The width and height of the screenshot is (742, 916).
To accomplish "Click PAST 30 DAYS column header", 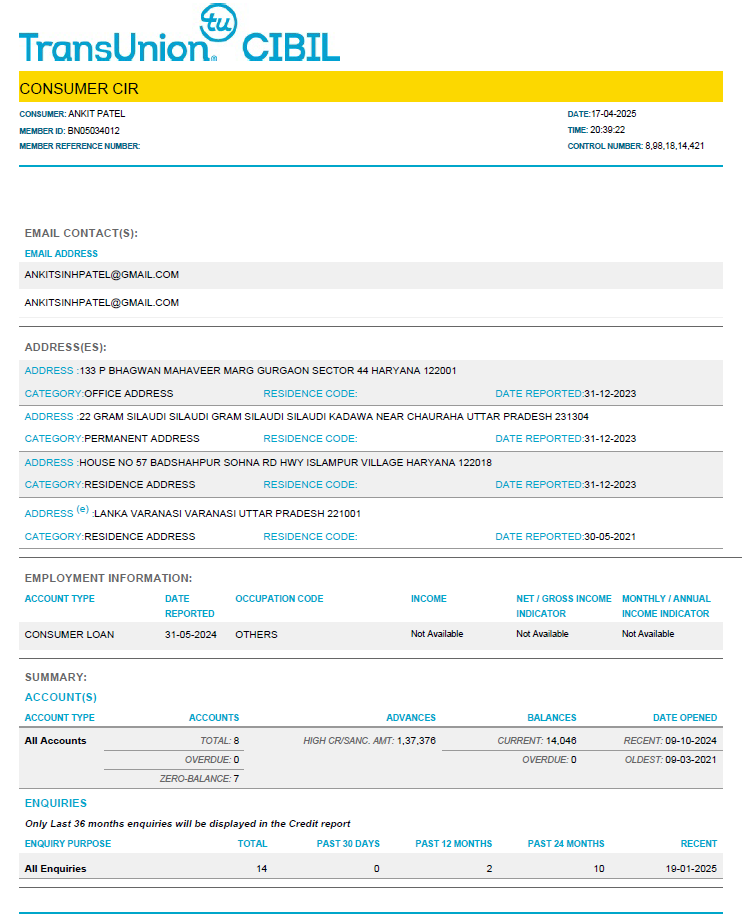I will click(348, 844).
